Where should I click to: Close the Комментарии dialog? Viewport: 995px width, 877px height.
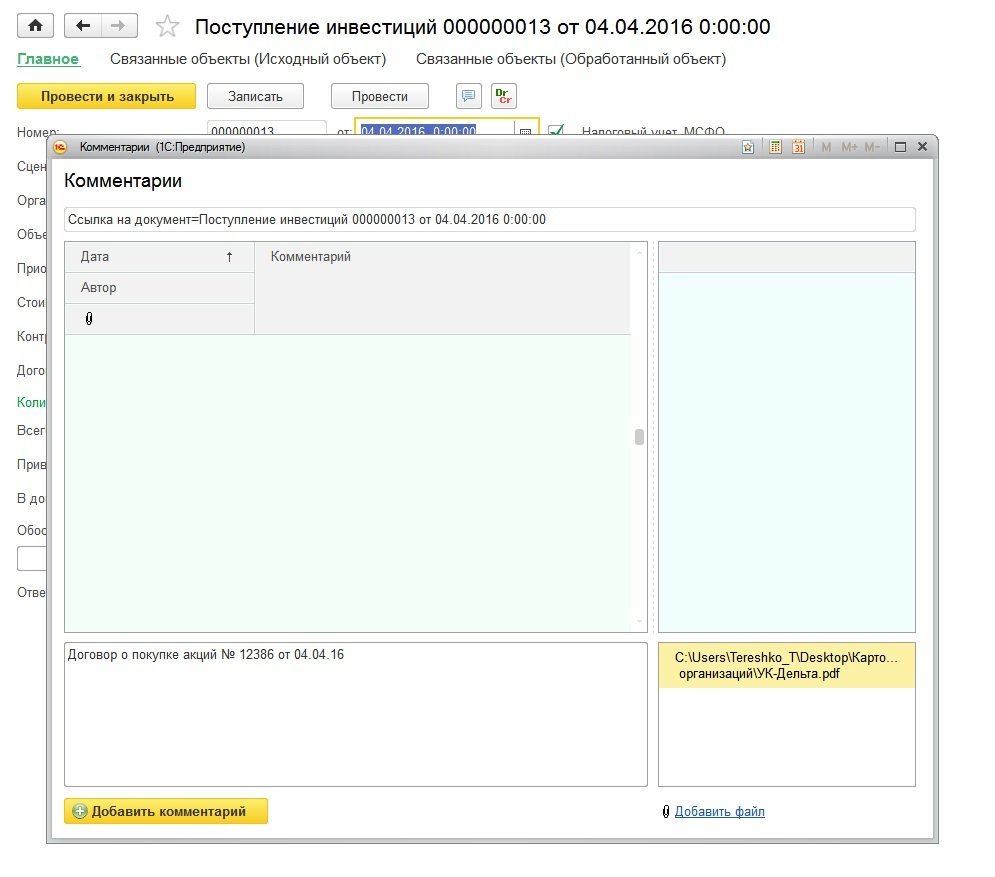tap(923, 147)
